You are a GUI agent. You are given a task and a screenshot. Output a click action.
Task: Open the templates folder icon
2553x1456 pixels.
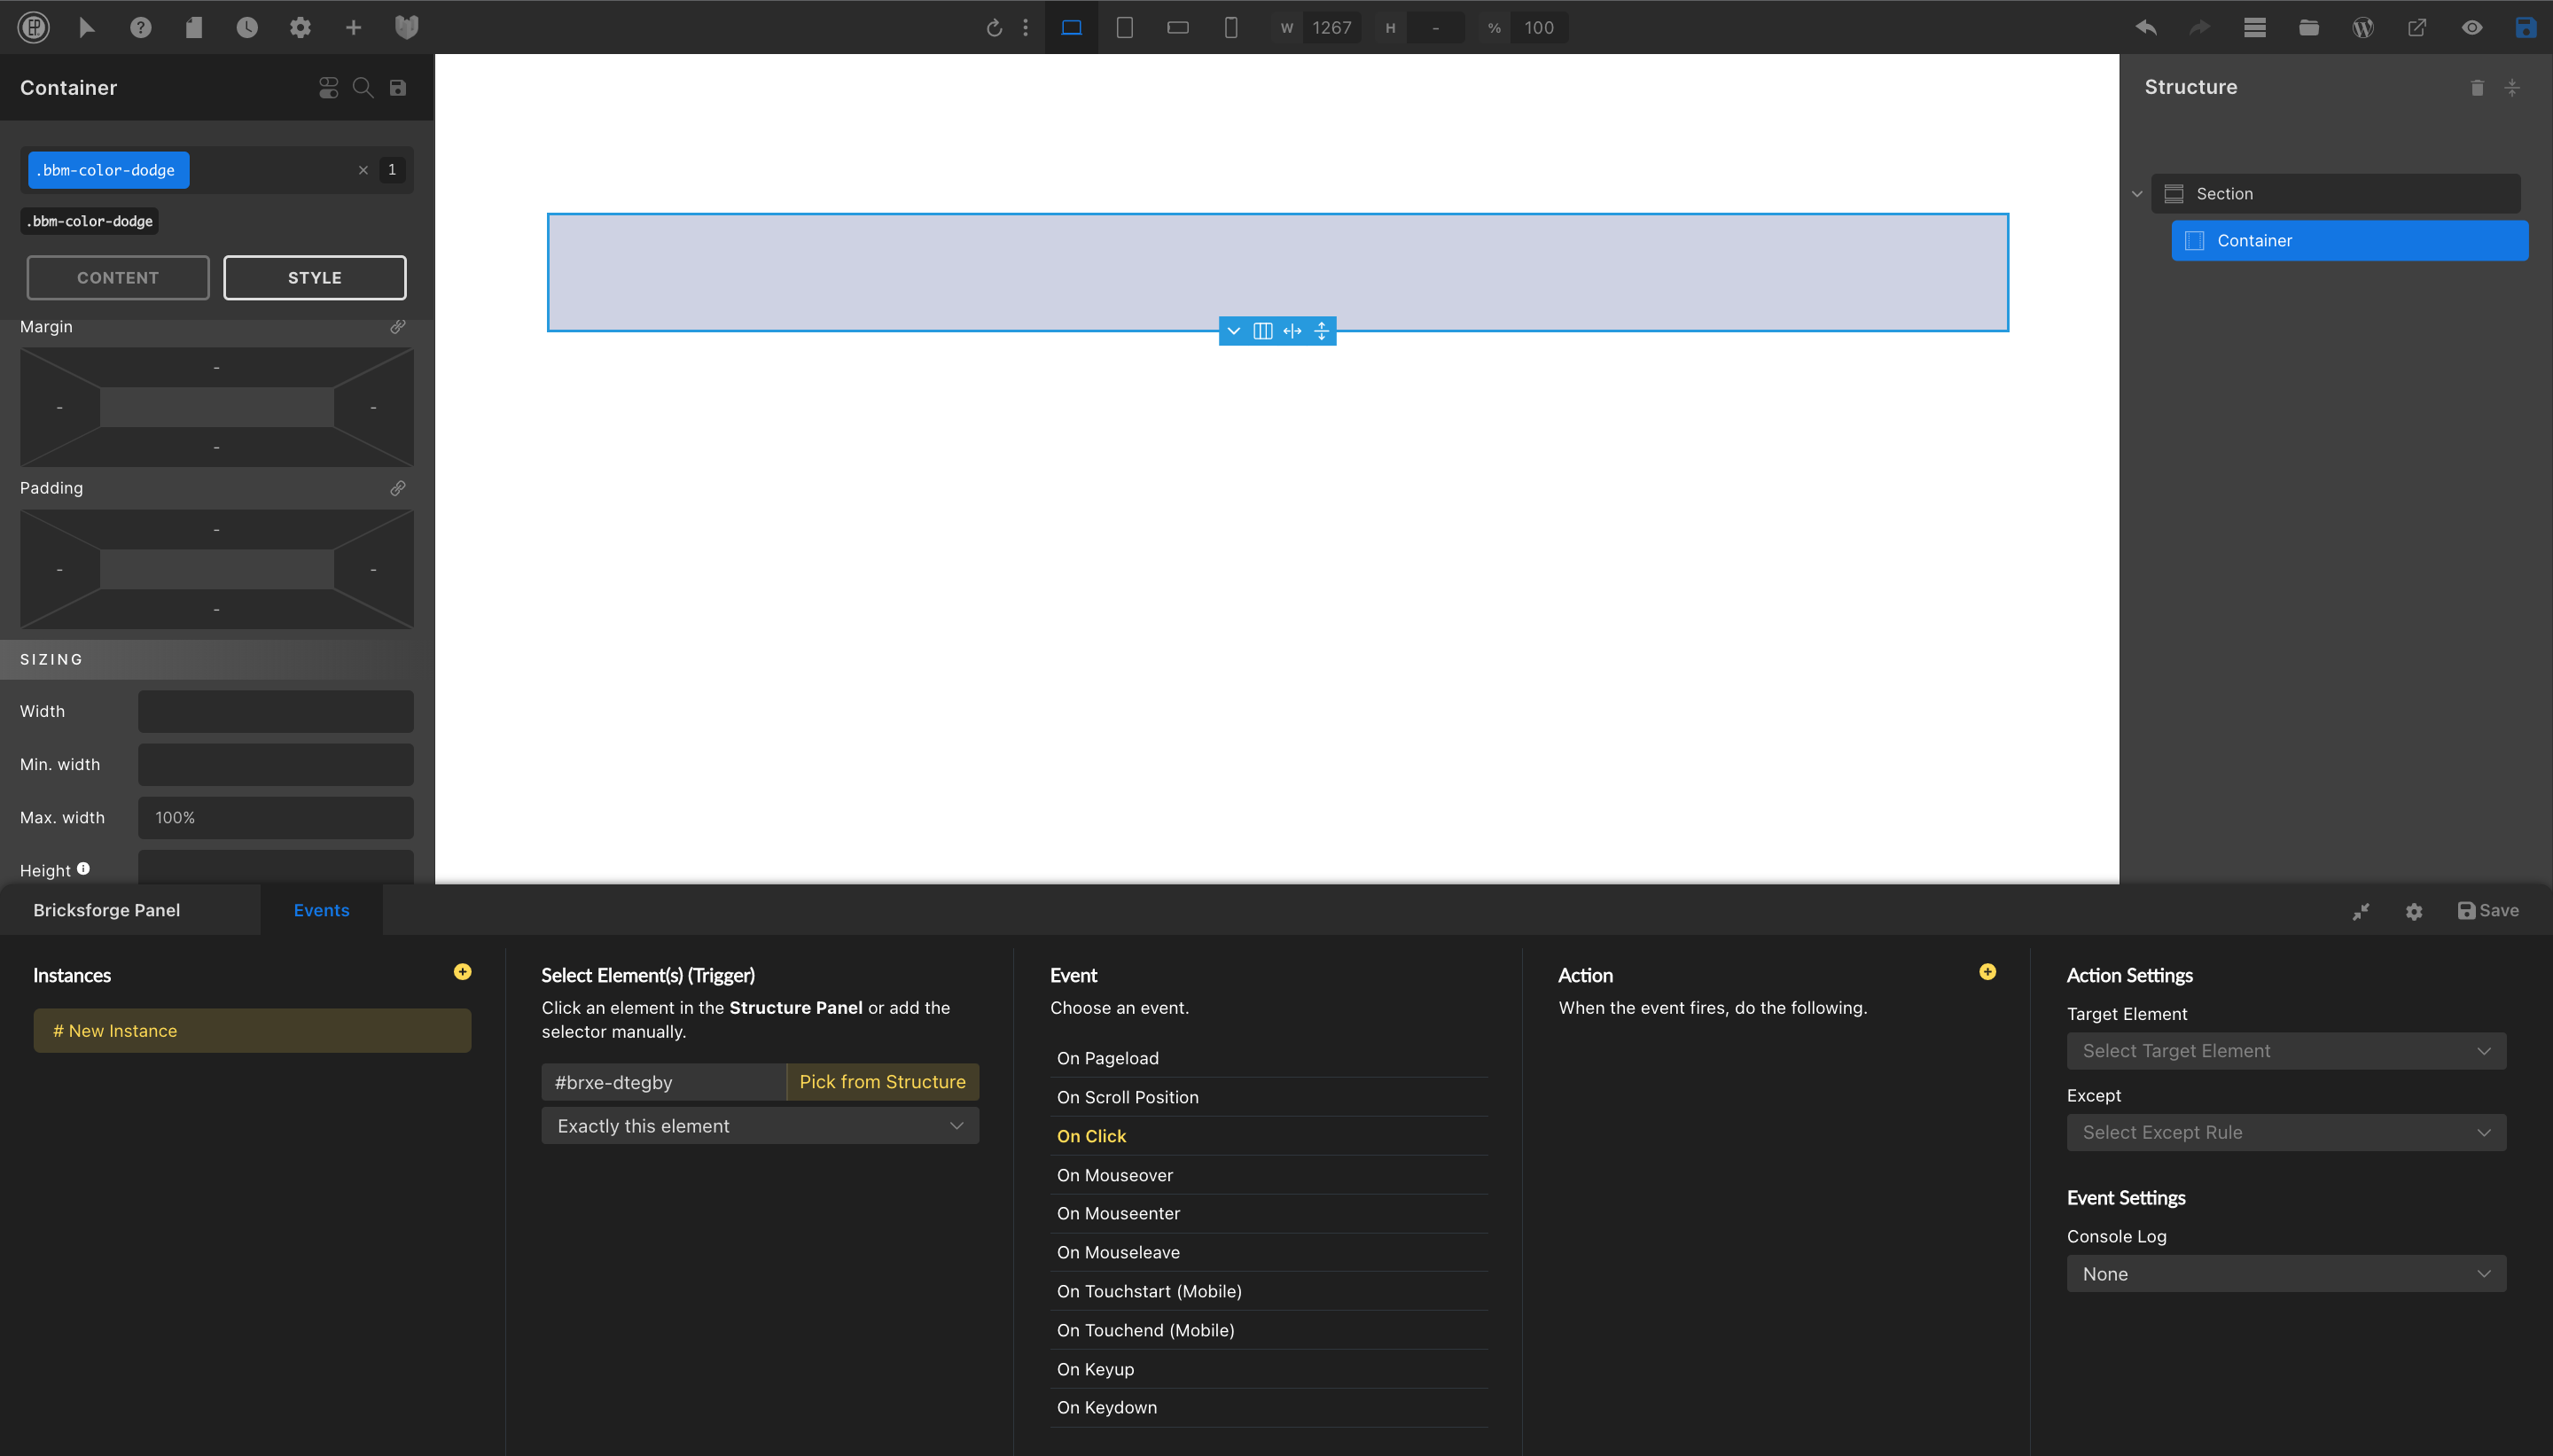pyautogui.click(x=2309, y=27)
